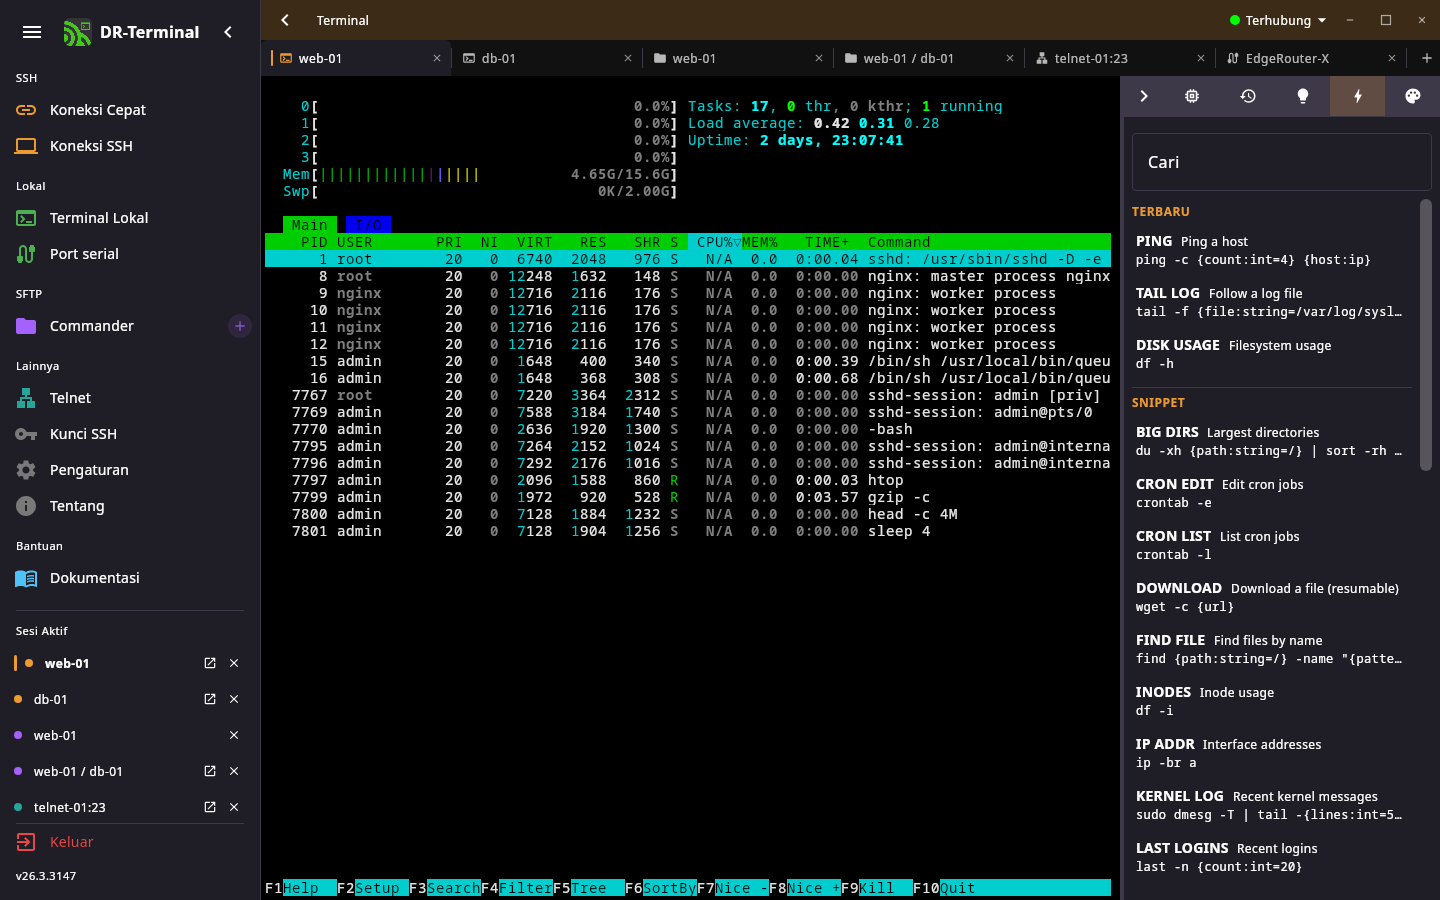
Task: Select the htop Main tab
Action: coord(310,225)
